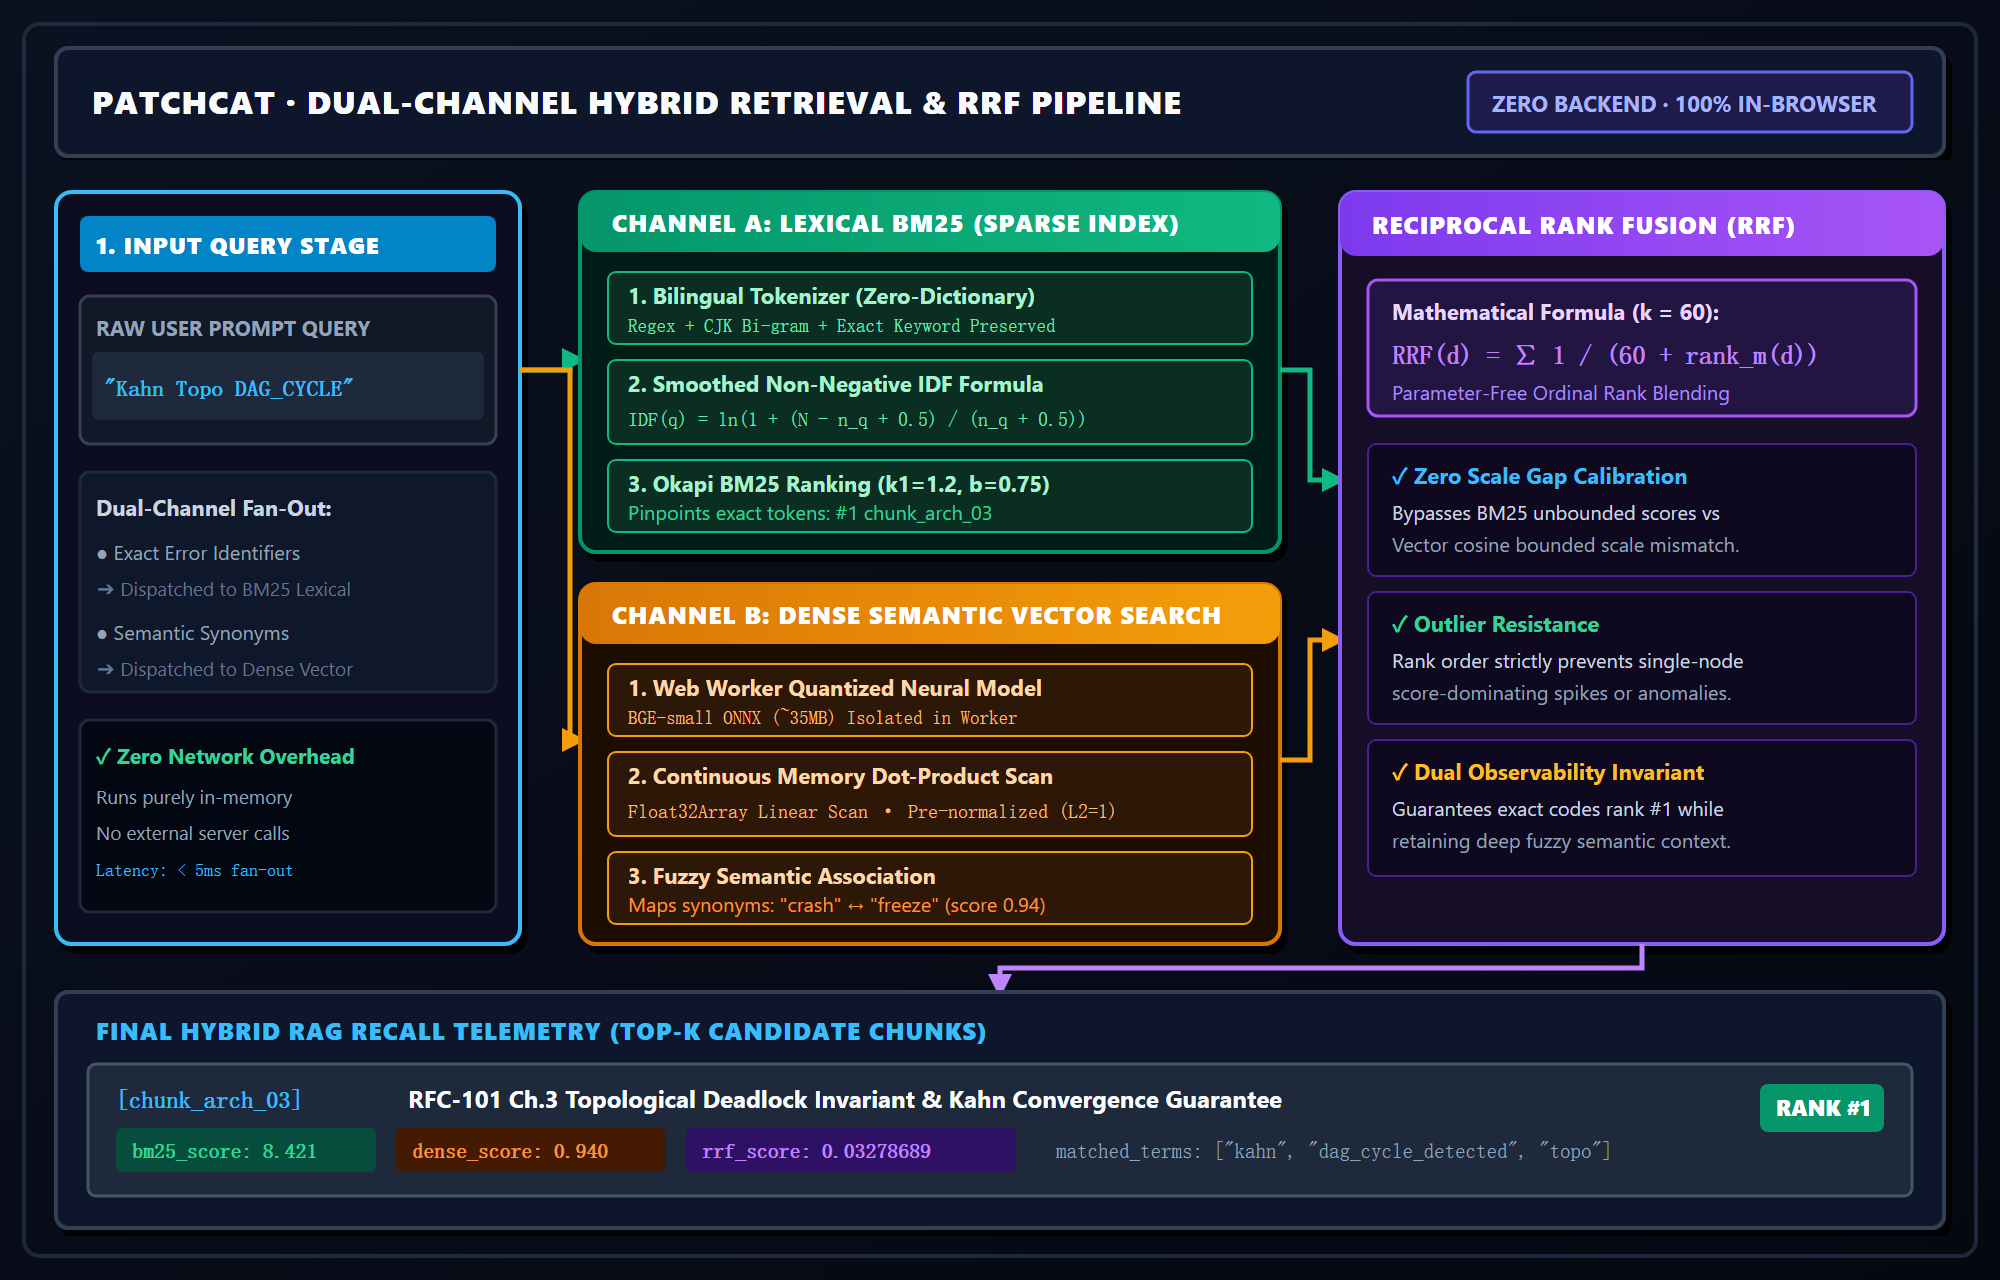The height and width of the screenshot is (1280, 2000).
Task: Click the RFC-101 Ch.3 Topological Deadlock title
Action: coord(845,1100)
